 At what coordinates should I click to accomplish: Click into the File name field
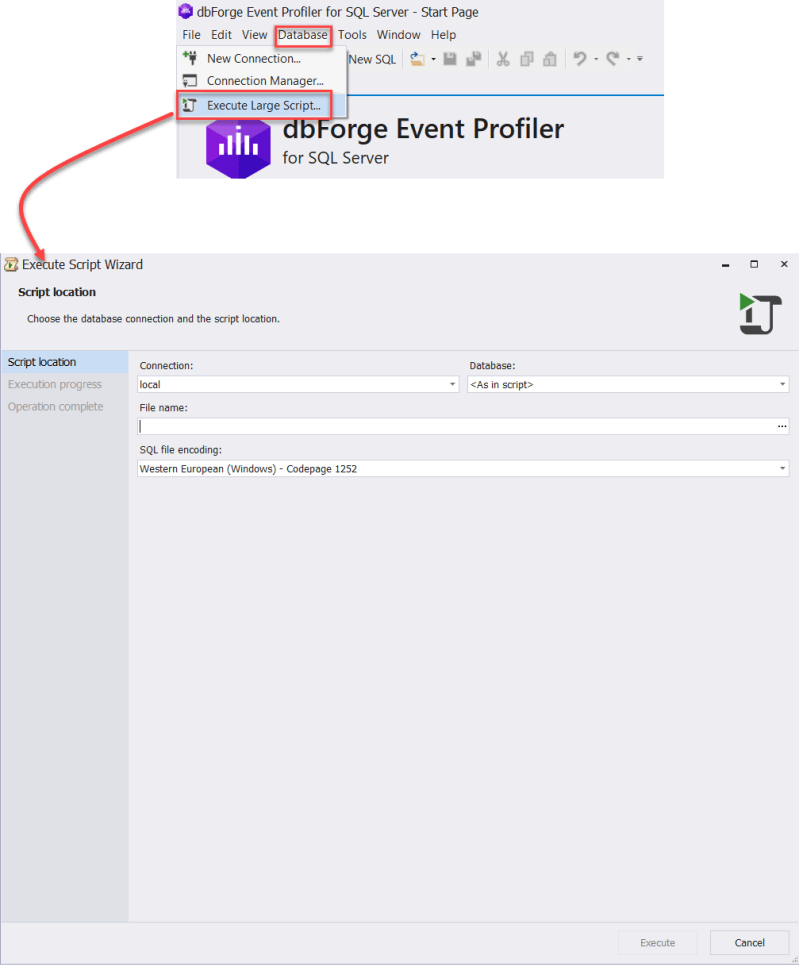456,426
